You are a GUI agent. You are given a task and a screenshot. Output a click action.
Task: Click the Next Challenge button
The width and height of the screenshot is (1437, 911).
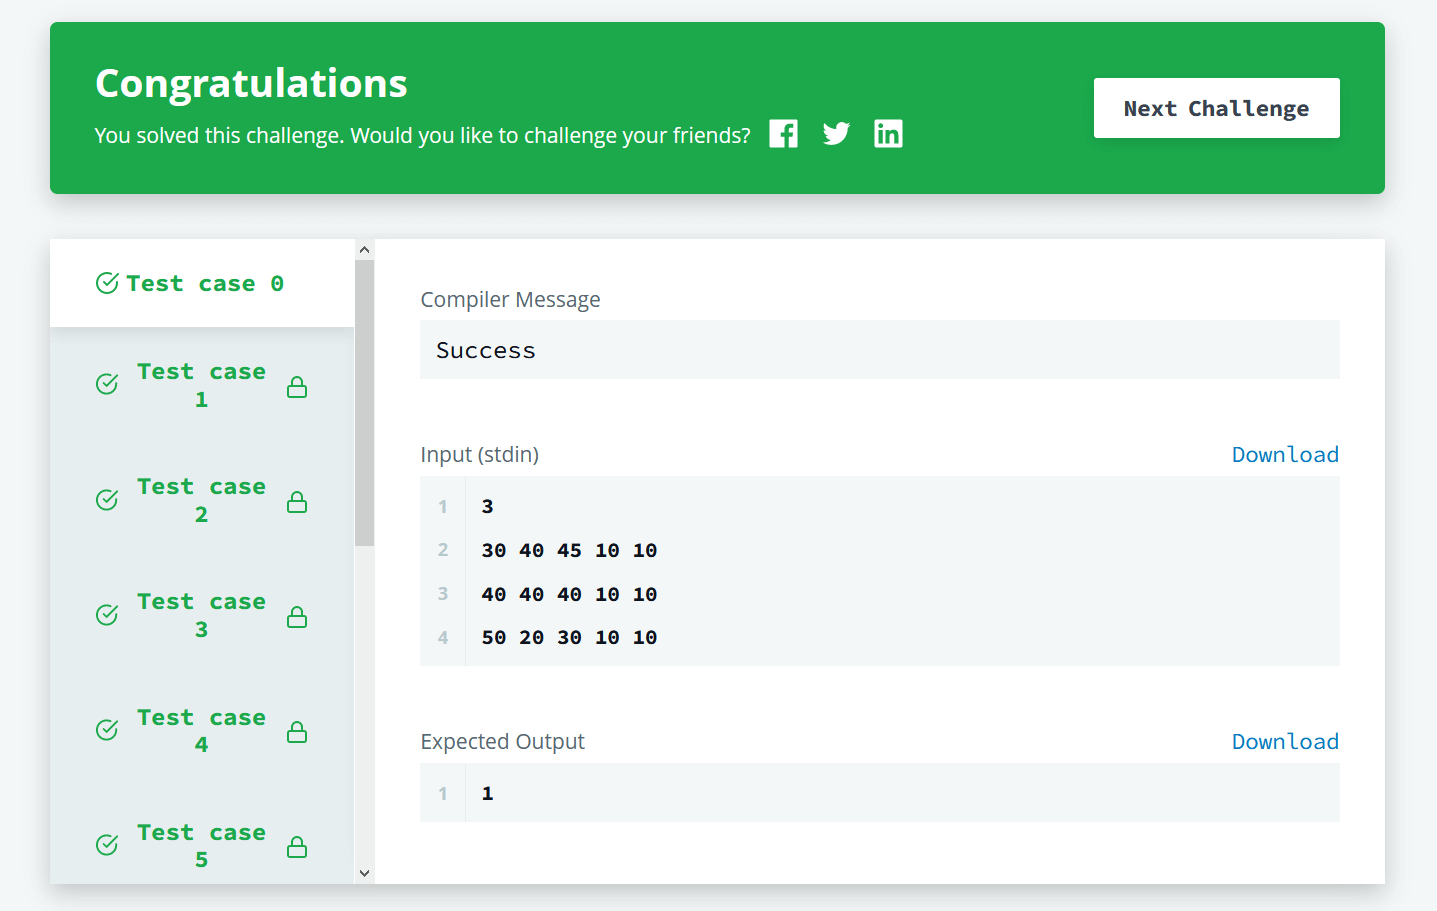pyautogui.click(x=1216, y=108)
